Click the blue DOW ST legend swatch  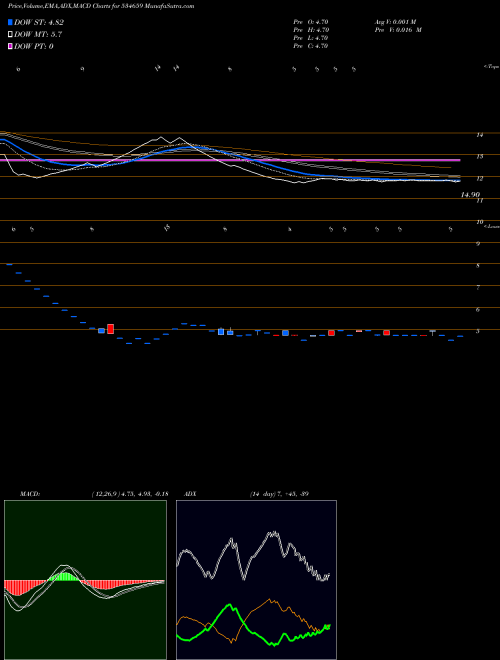11,22
